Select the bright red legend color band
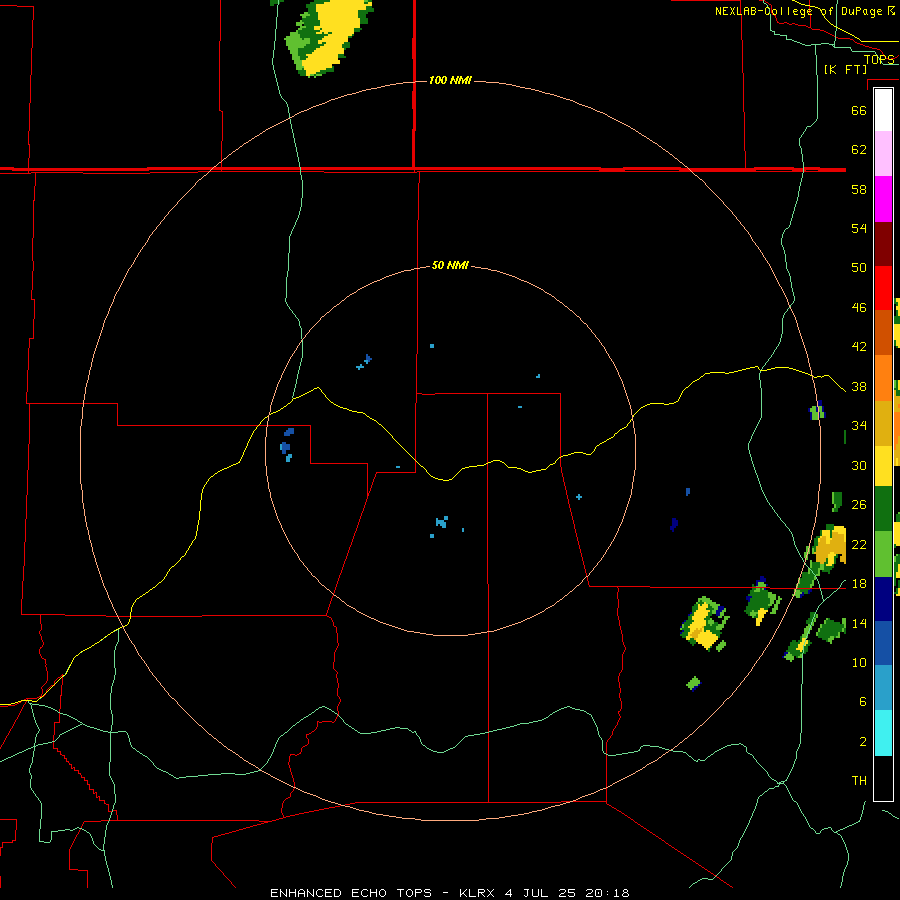The height and width of the screenshot is (900, 900). pos(883,289)
